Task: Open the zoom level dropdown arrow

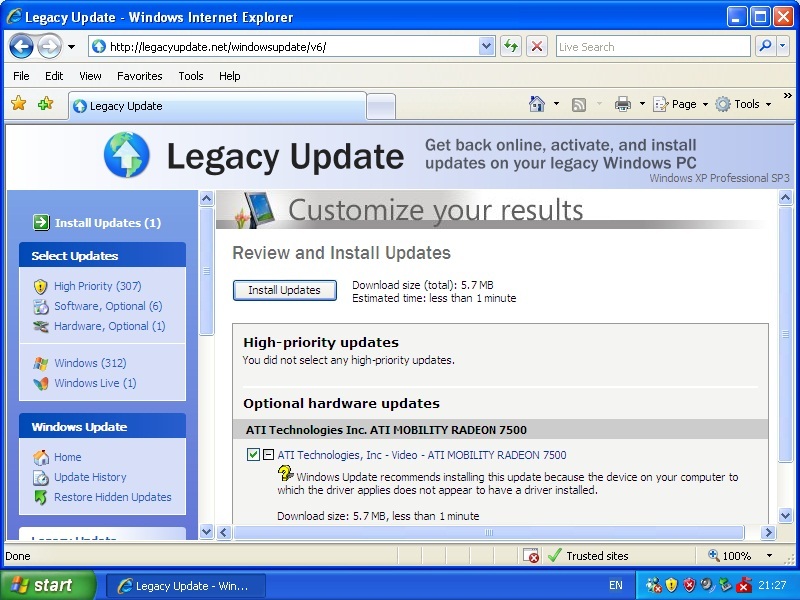Action: [x=769, y=556]
